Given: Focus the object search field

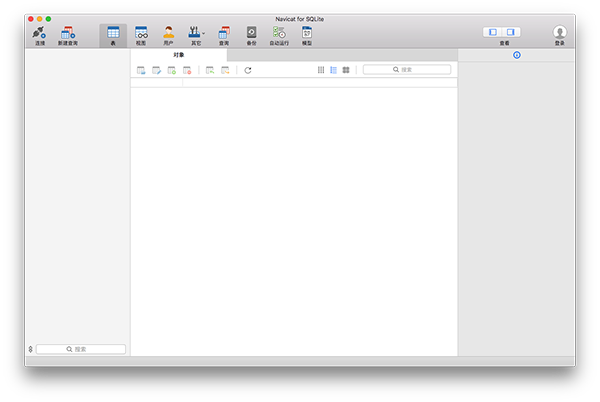Looking at the screenshot, I should pos(407,69).
